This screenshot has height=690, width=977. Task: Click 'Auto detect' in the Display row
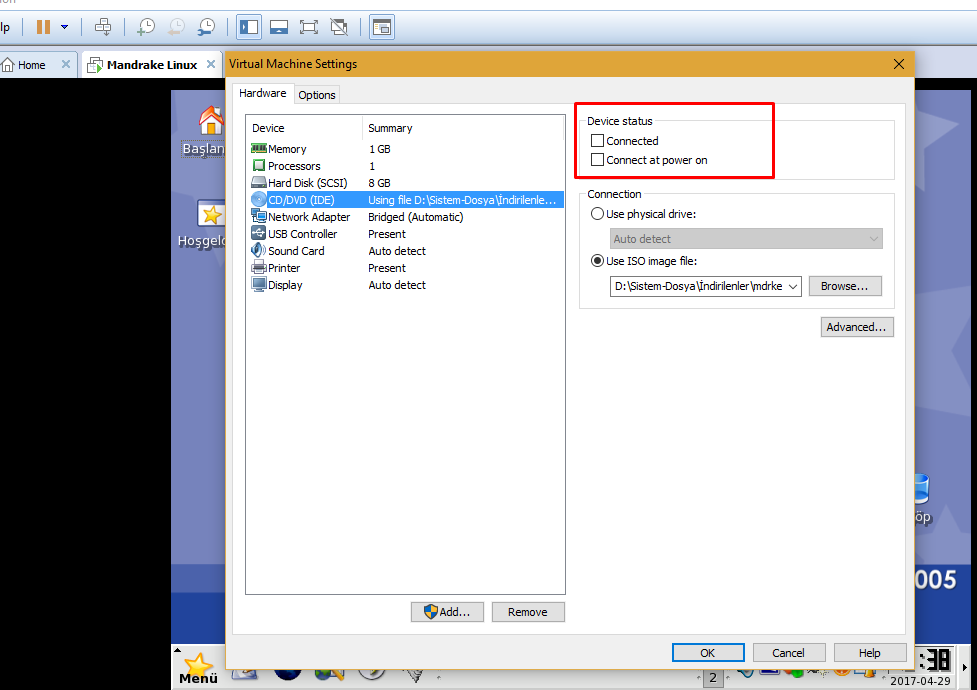click(x=397, y=285)
